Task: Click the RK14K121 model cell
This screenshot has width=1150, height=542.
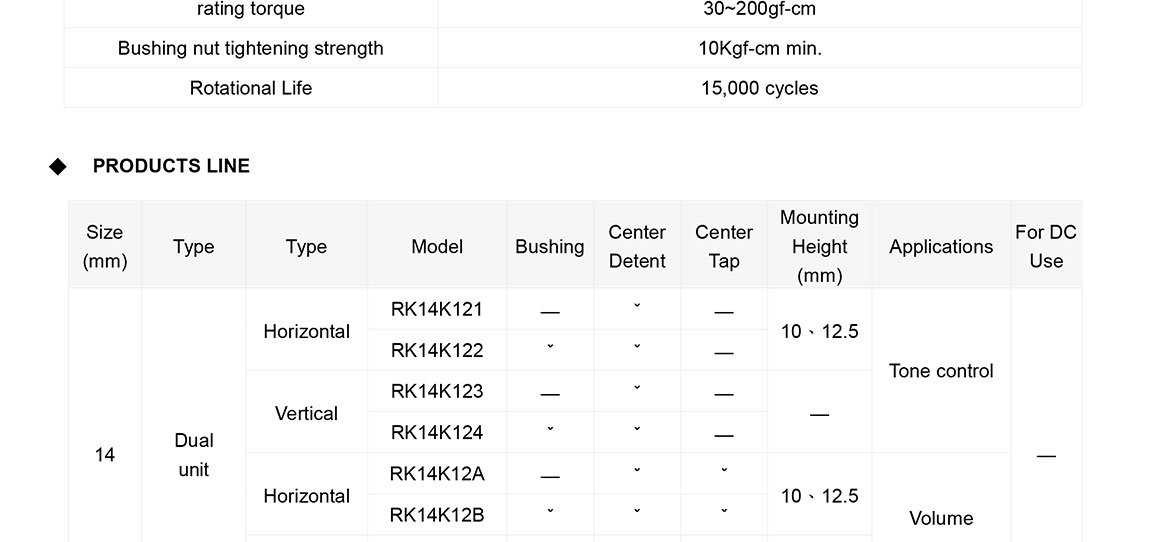Action: 437,309
